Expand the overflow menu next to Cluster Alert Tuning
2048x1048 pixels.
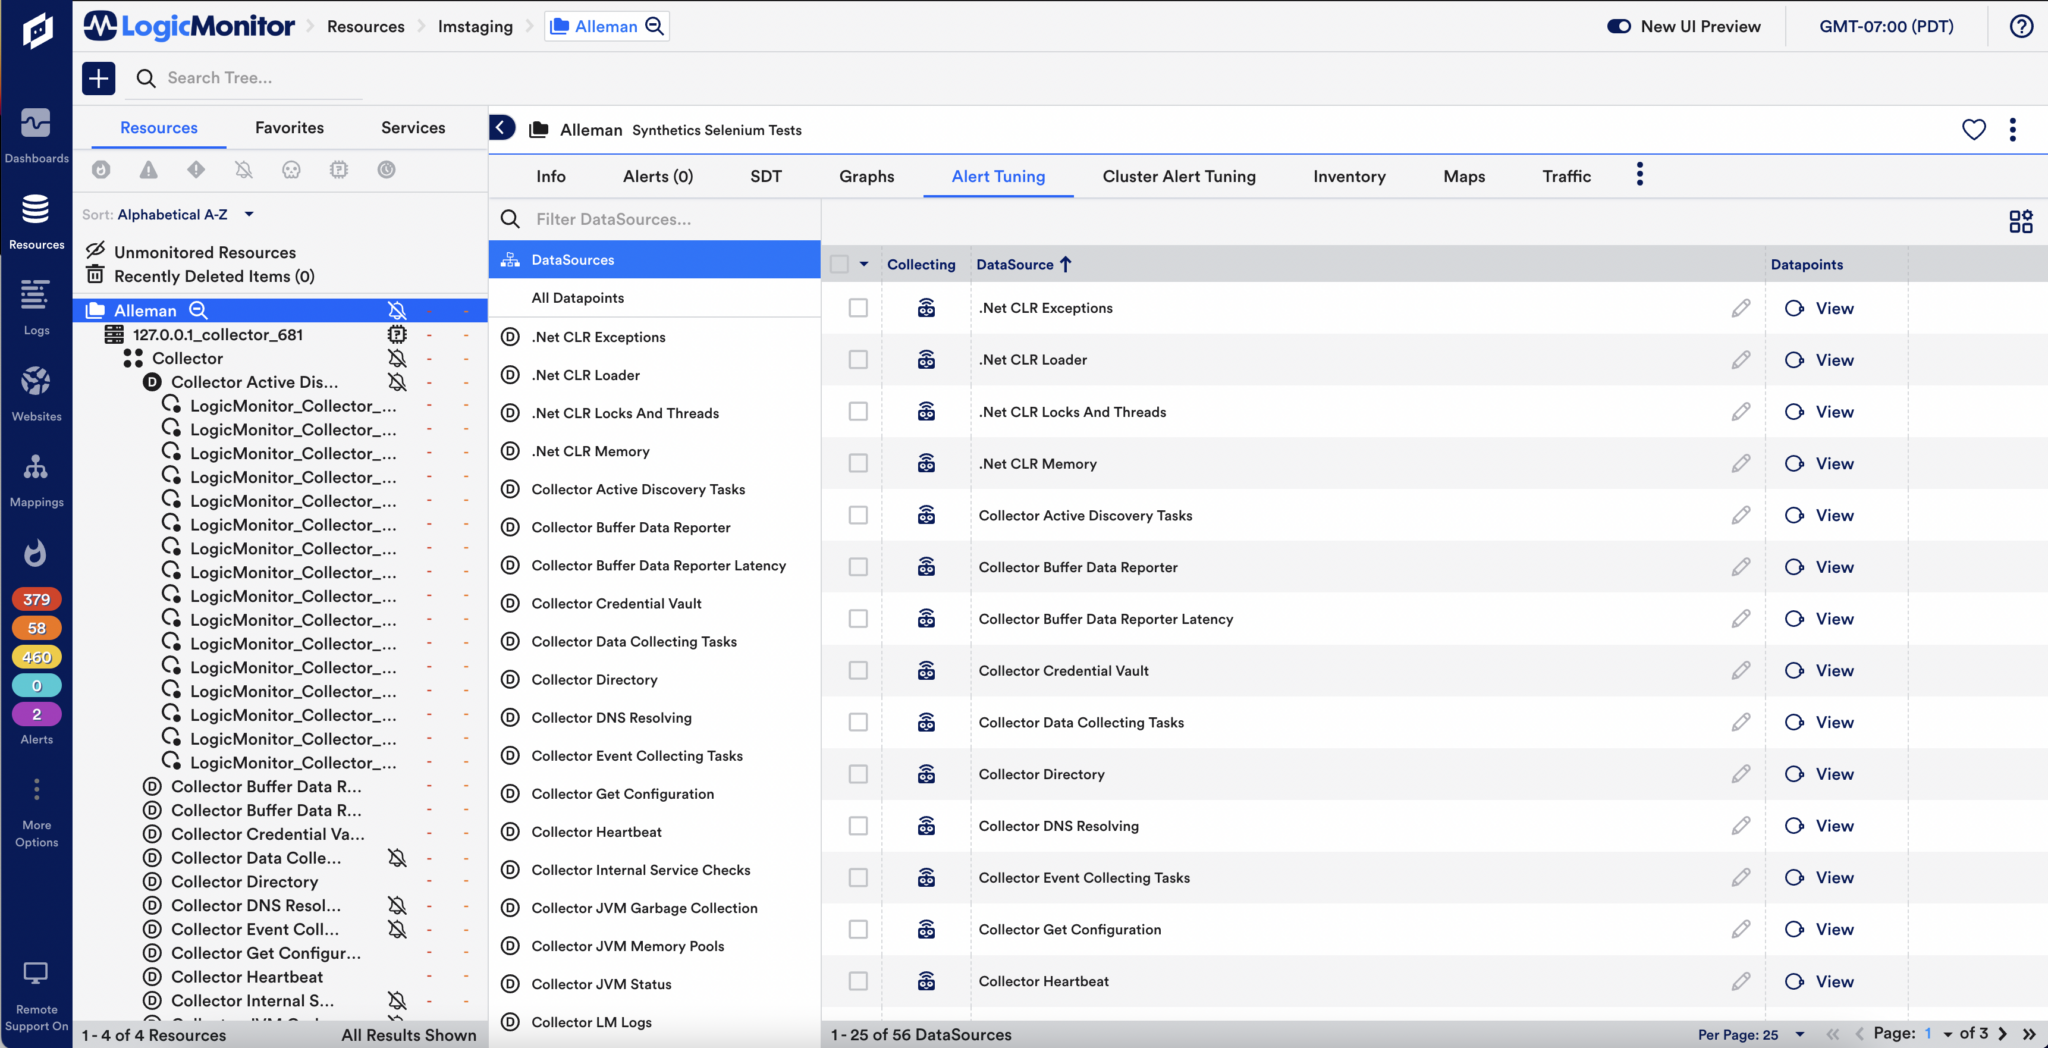pos(1638,173)
